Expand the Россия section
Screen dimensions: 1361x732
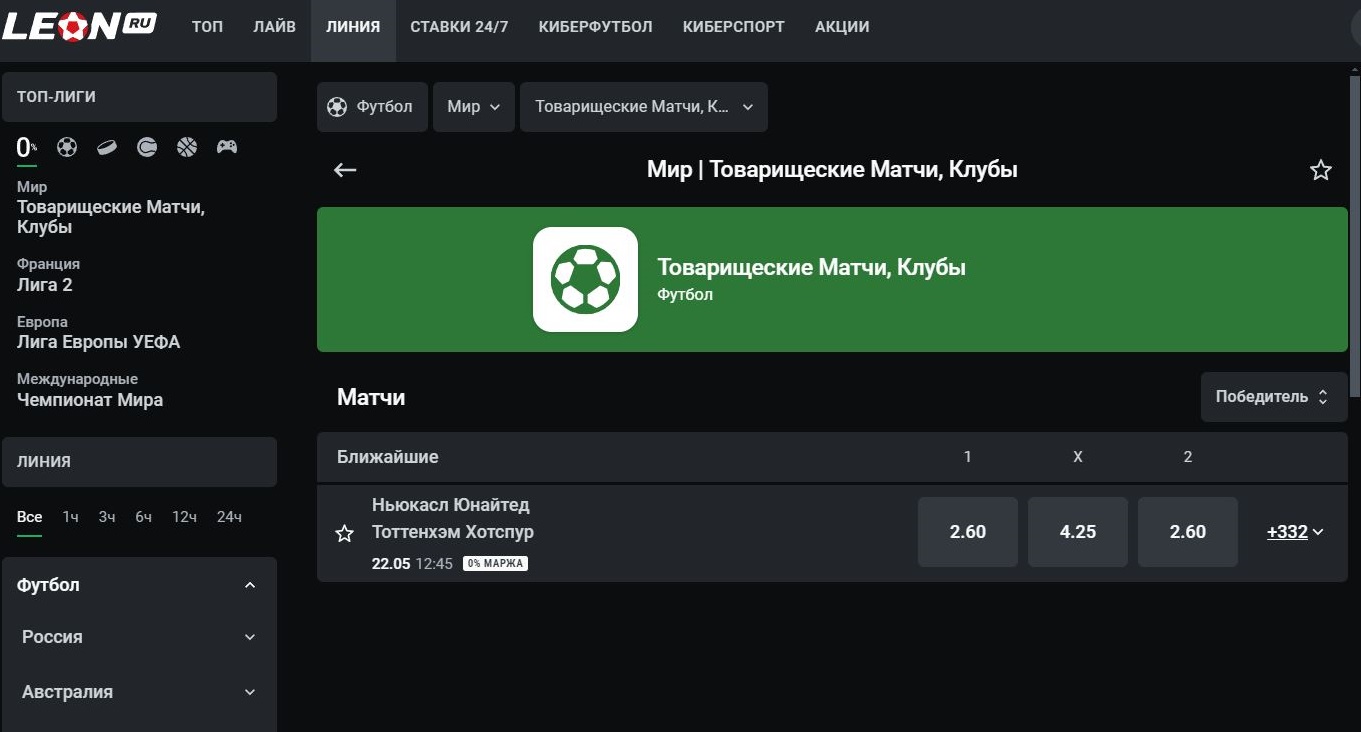coord(139,637)
